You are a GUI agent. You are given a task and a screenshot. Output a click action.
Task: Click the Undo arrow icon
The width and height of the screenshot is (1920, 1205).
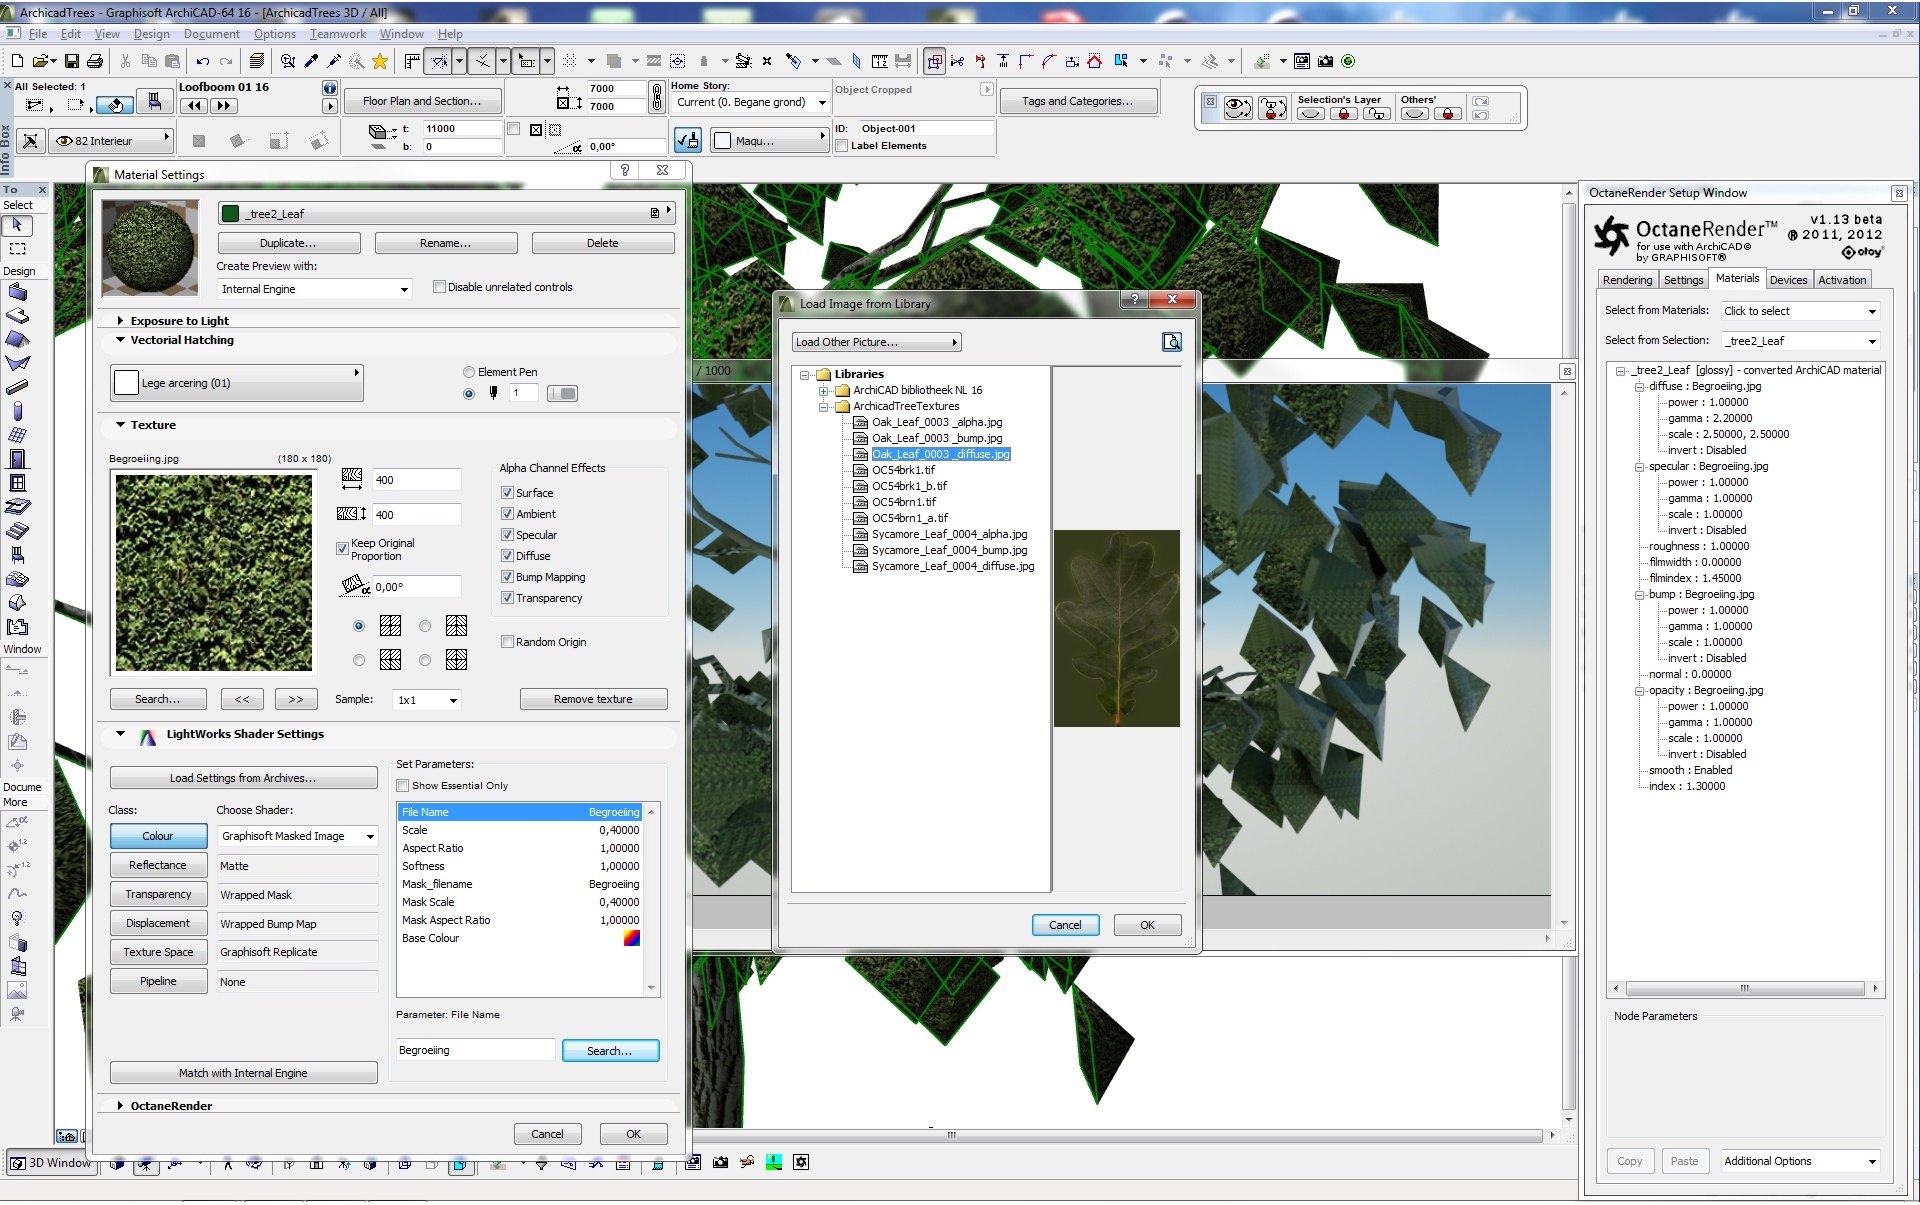tap(203, 61)
